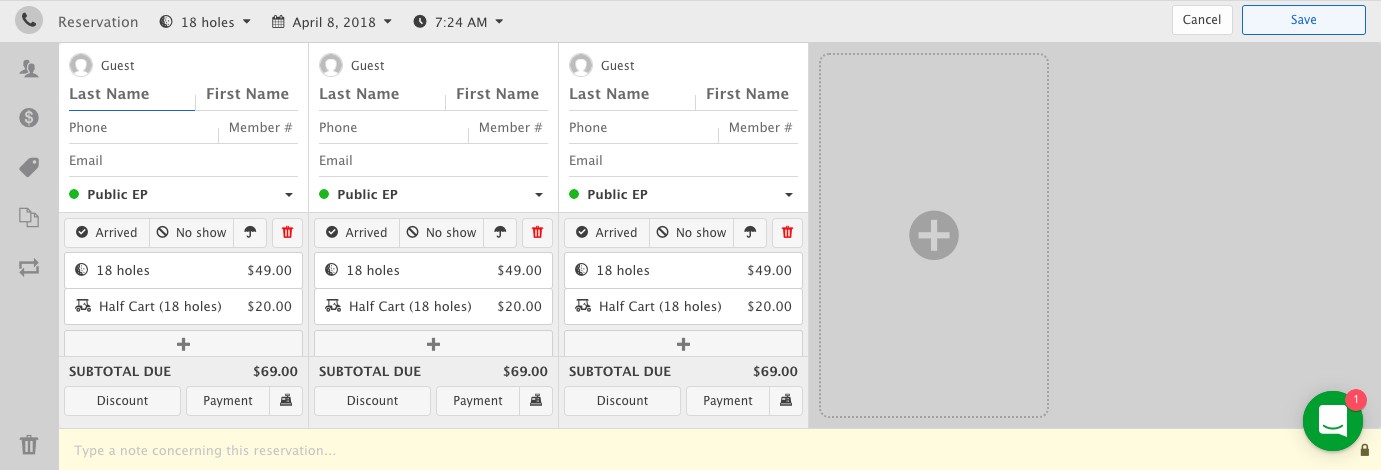Click Discount for the second guest

(x=372, y=401)
